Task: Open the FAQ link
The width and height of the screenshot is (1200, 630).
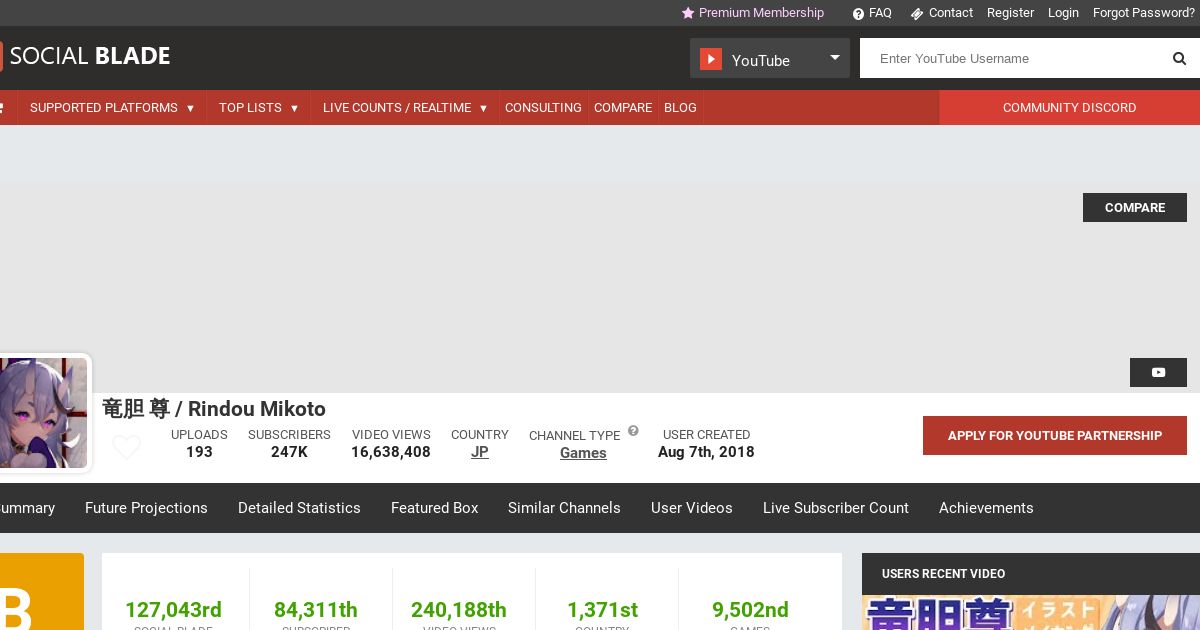Action: (880, 13)
